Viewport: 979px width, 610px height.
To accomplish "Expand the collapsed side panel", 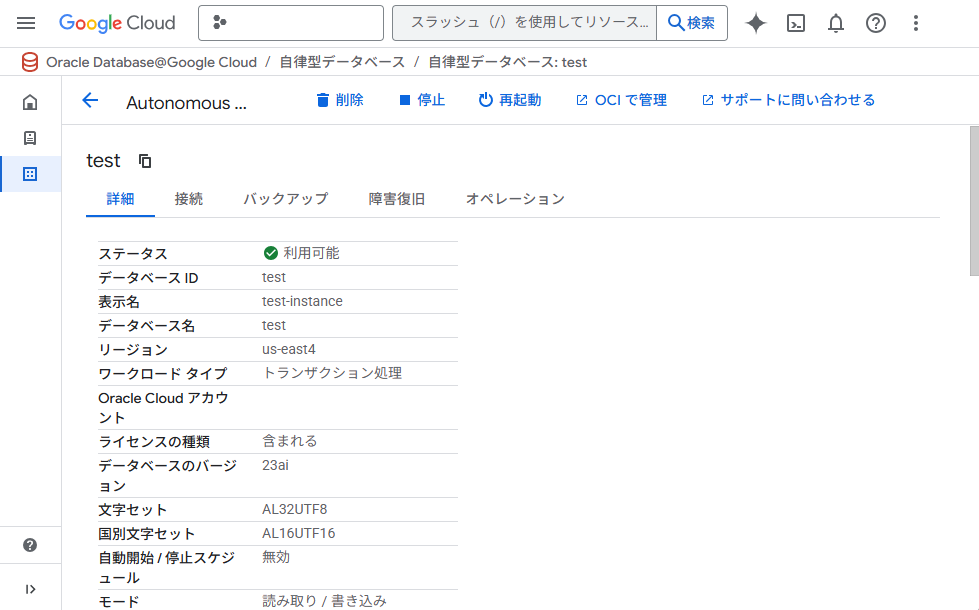I will 30,589.
